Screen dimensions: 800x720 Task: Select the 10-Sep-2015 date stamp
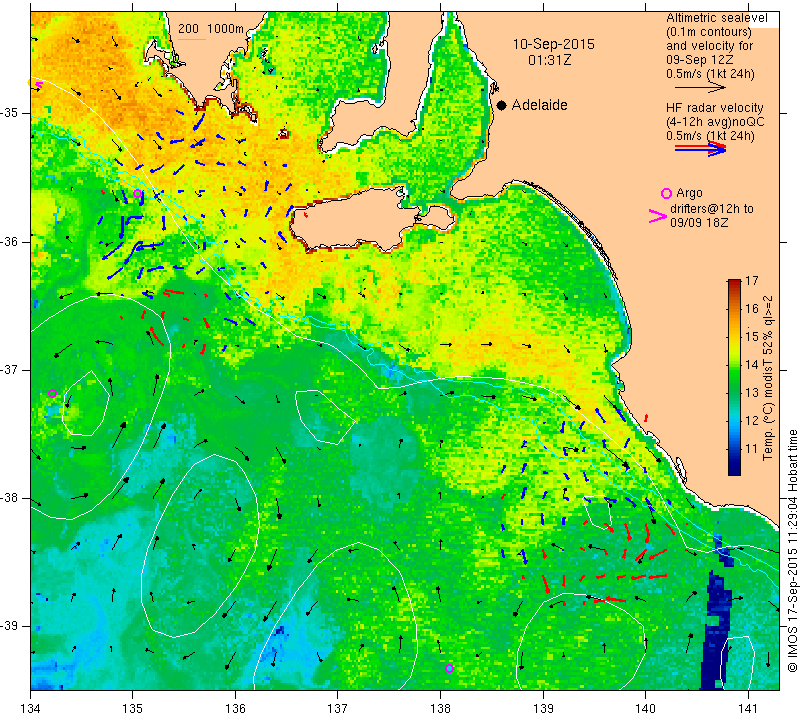(x=554, y=44)
